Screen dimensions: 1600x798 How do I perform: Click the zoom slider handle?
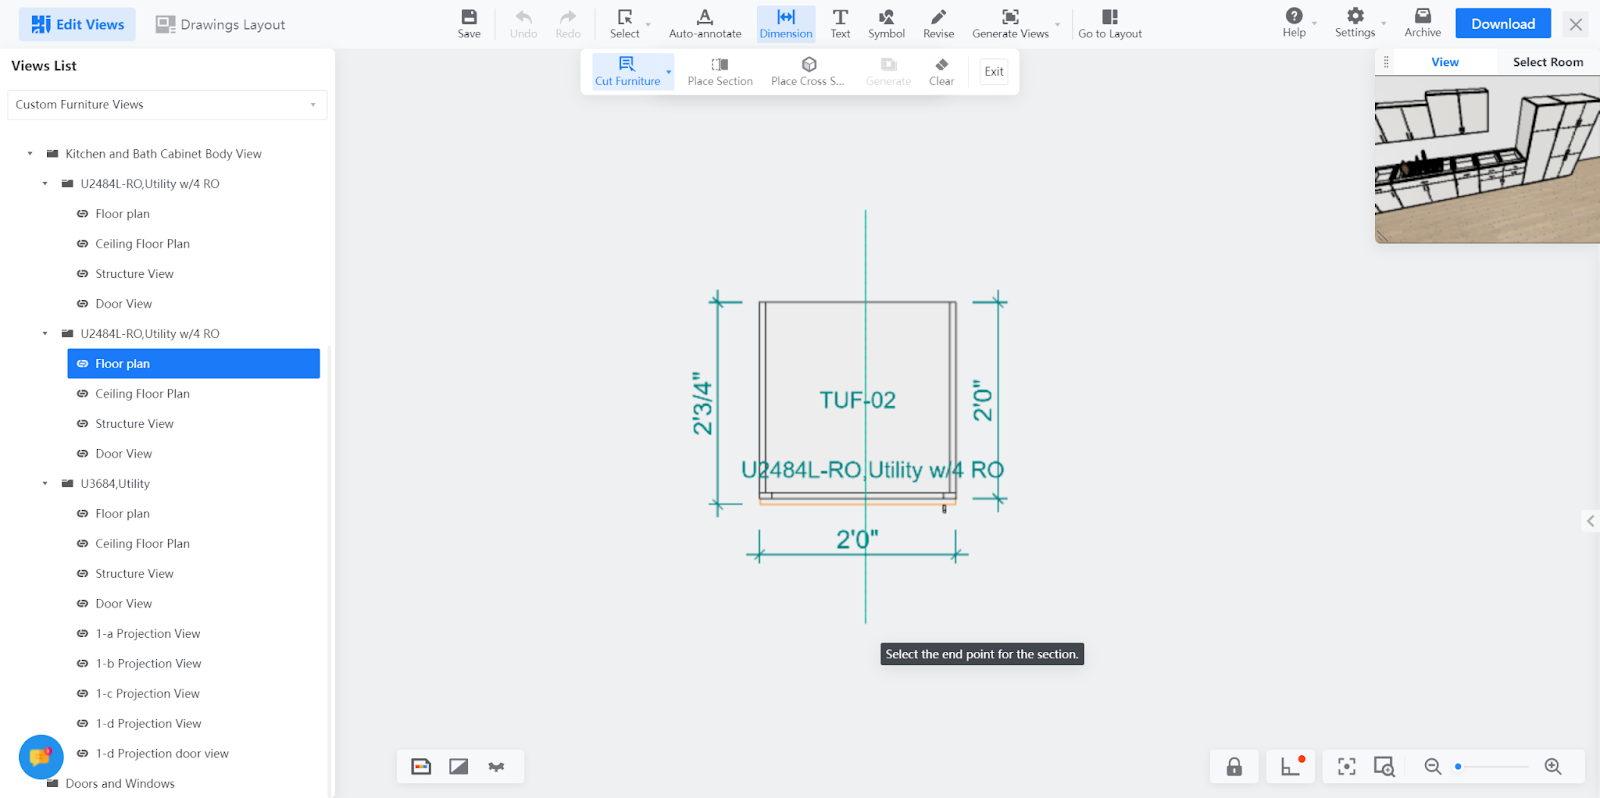pos(1458,767)
